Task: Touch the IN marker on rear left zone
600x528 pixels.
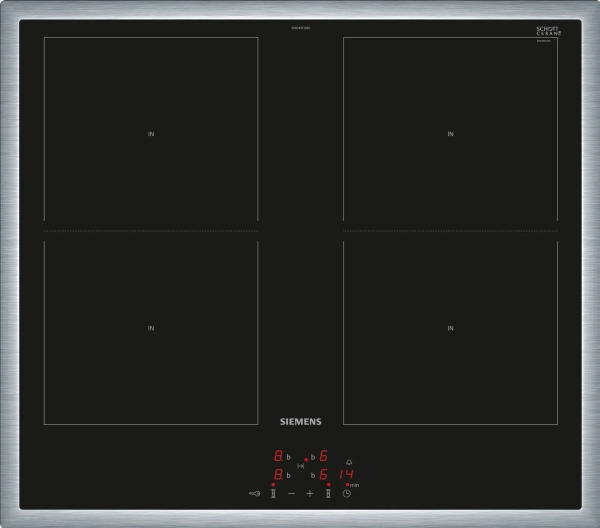Action: (151, 134)
